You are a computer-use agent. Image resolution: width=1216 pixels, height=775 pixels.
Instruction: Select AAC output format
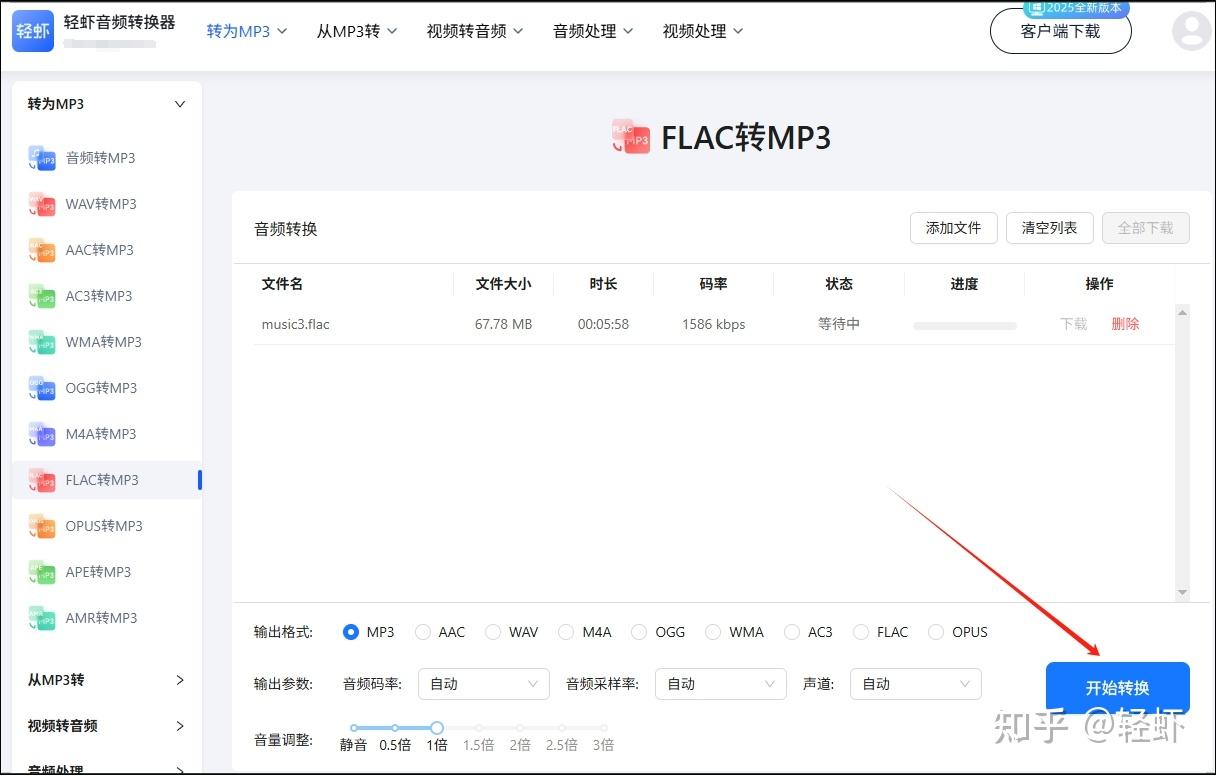point(423,632)
